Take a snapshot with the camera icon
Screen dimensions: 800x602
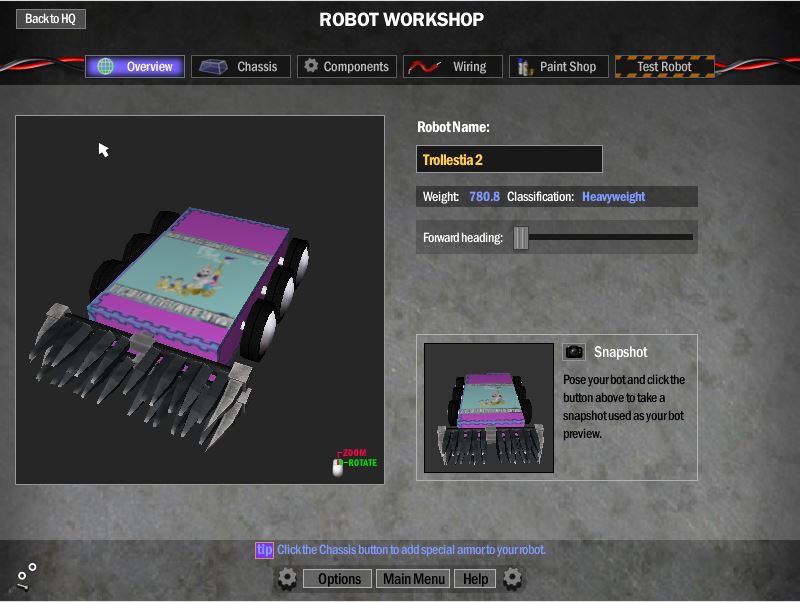point(574,352)
